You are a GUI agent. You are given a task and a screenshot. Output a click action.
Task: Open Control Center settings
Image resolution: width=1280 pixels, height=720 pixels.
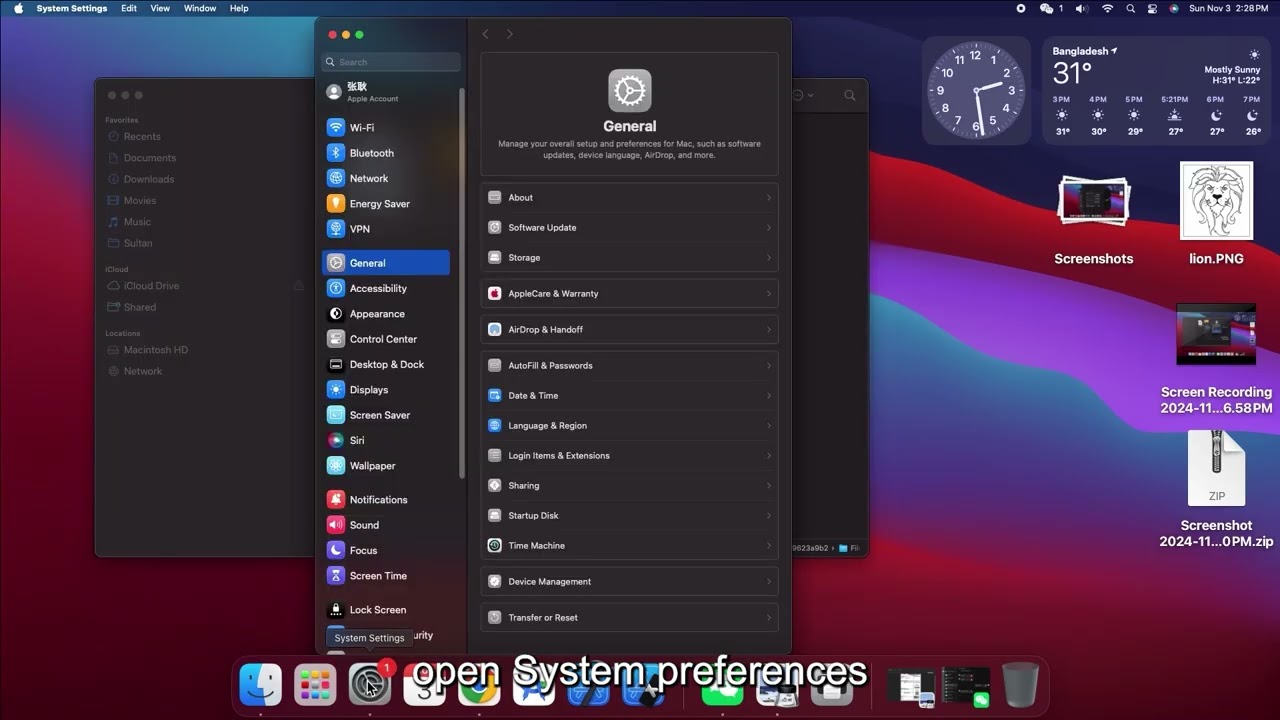tap(386, 339)
